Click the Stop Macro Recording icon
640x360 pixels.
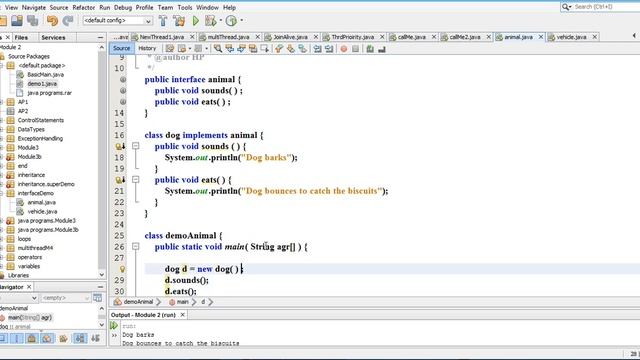(x=356, y=49)
